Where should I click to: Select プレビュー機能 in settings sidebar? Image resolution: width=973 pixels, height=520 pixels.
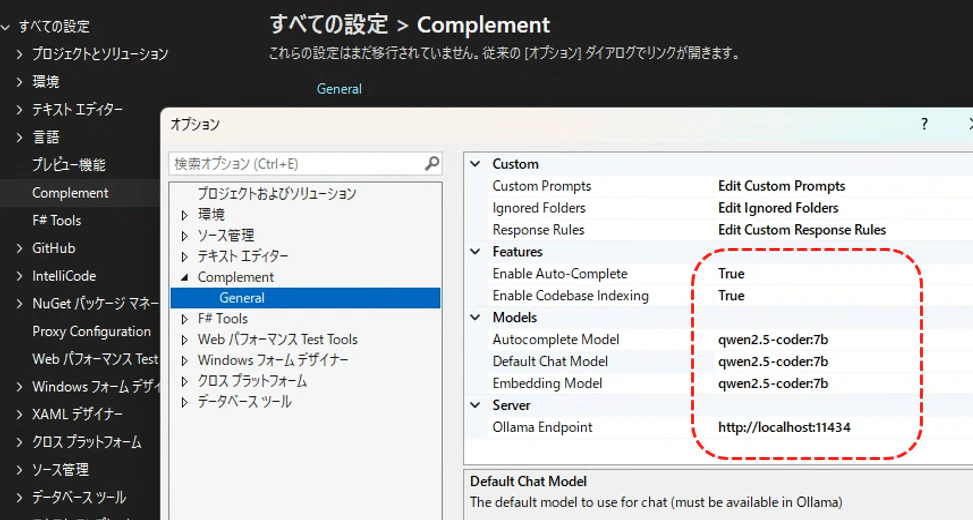click(69, 165)
